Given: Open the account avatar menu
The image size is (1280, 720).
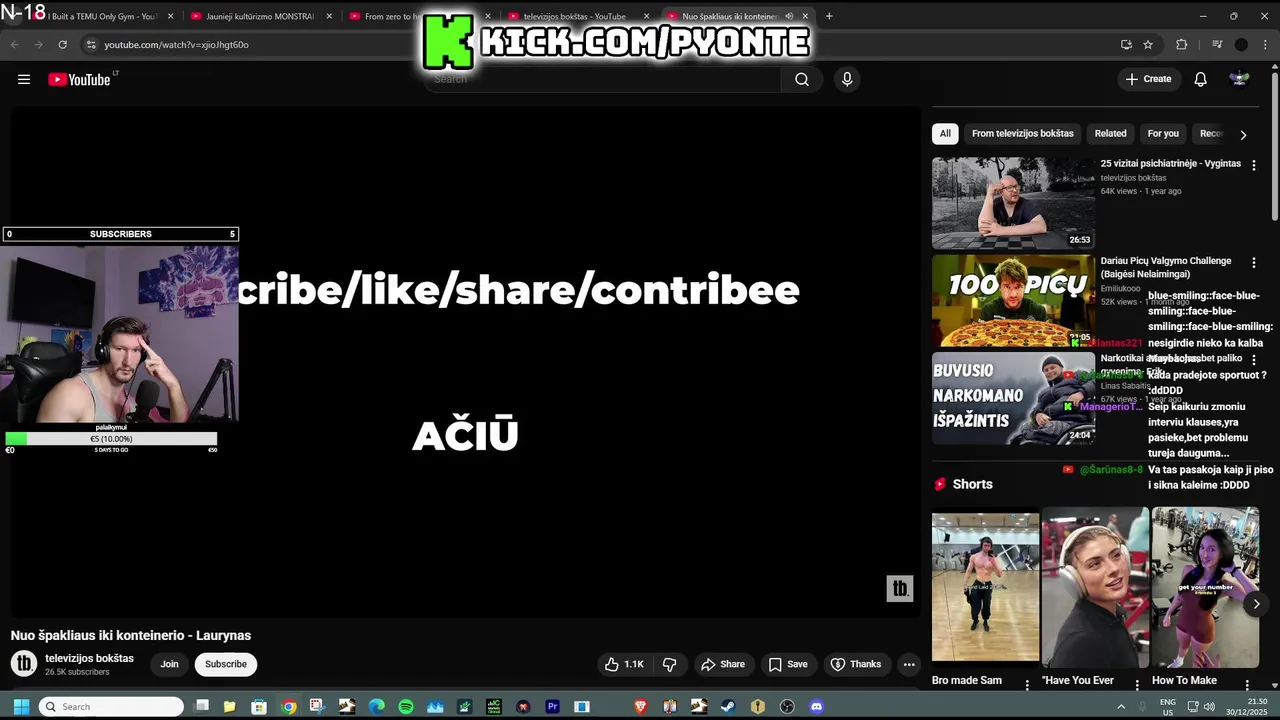Looking at the screenshot, I should coord(1239,79).
